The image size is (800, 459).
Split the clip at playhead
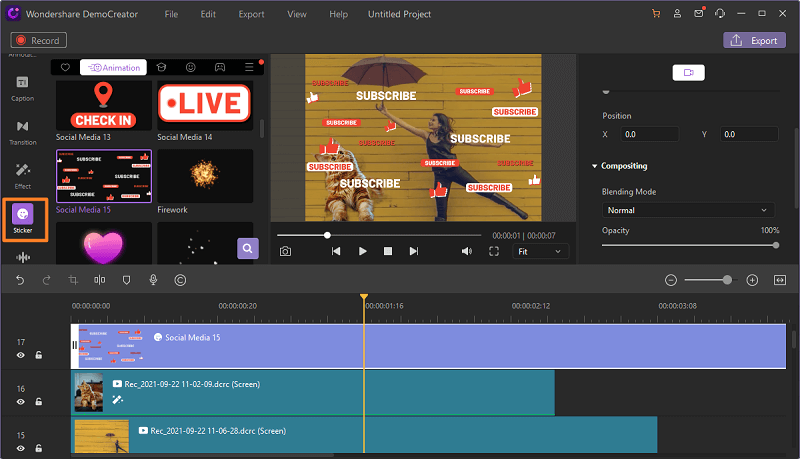99,280
